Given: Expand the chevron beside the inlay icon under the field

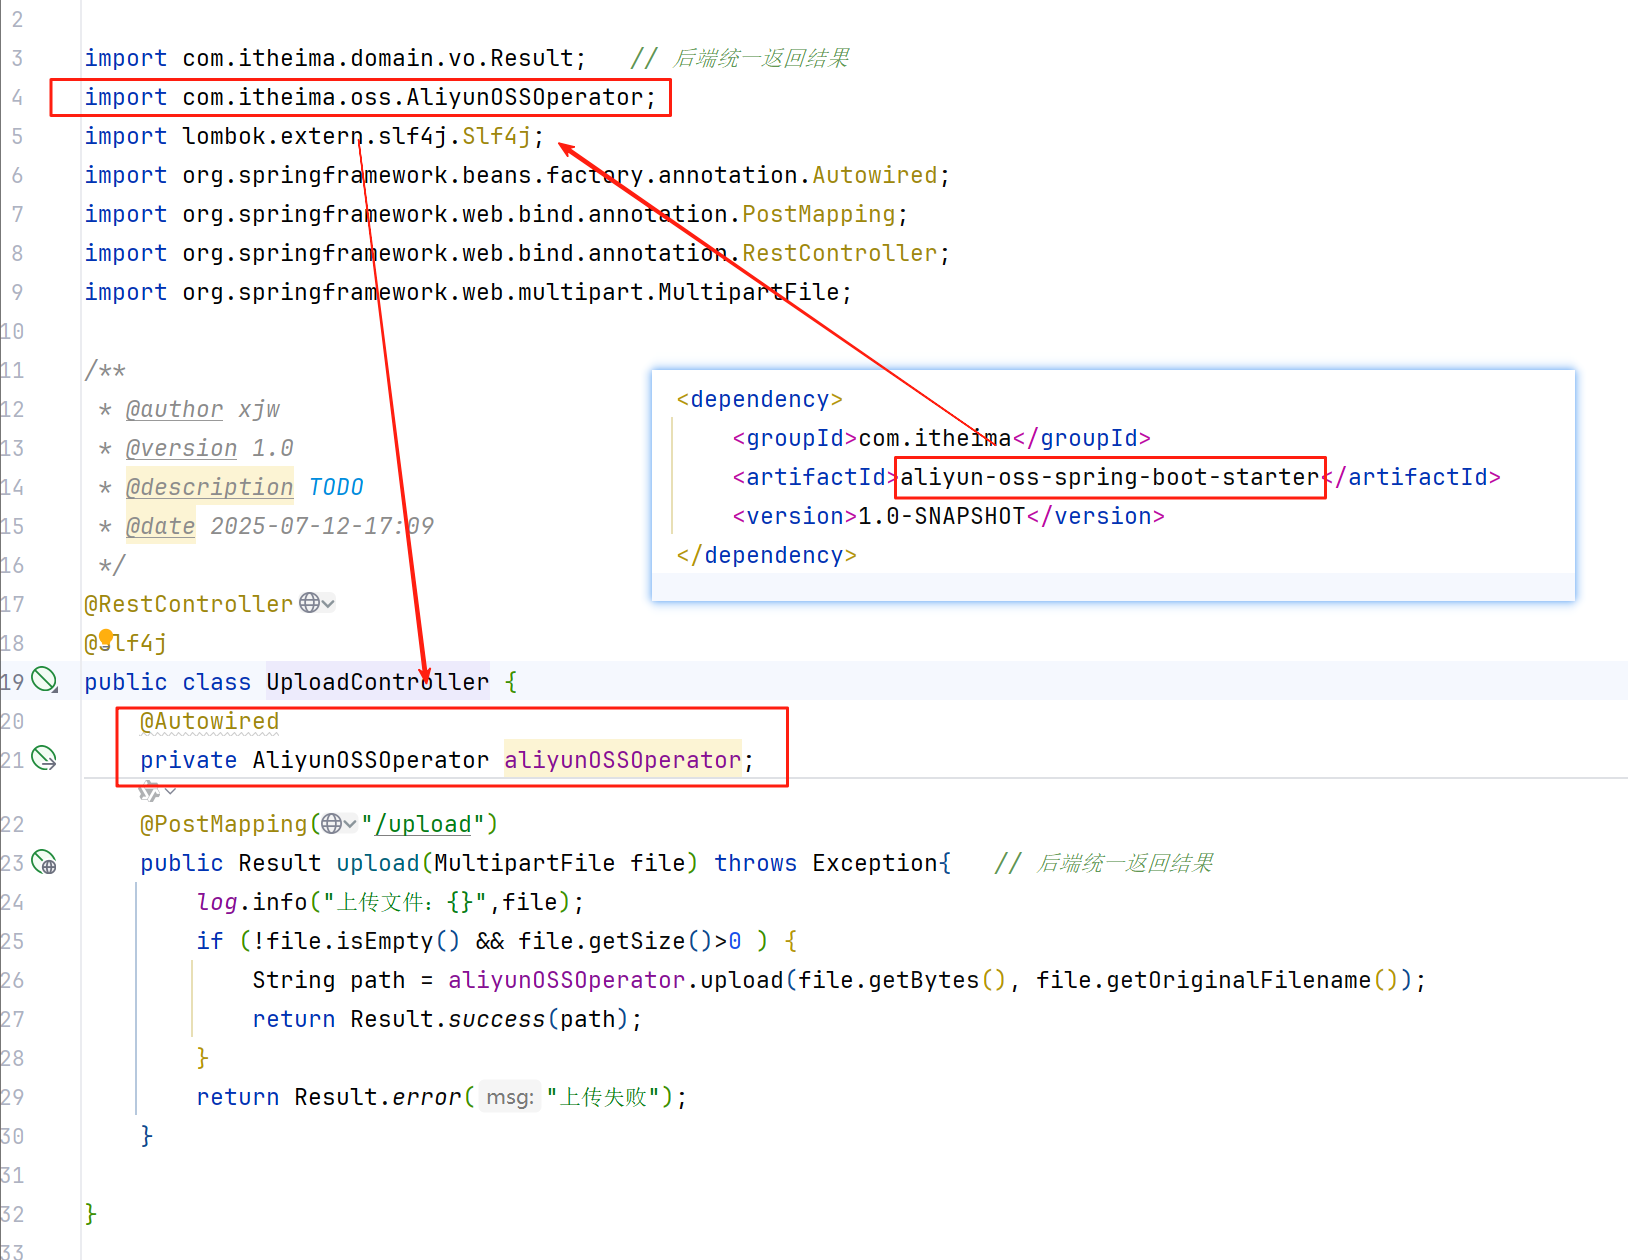Looking at the screenshot, I should pyautogui.click(x=171, y=791).
